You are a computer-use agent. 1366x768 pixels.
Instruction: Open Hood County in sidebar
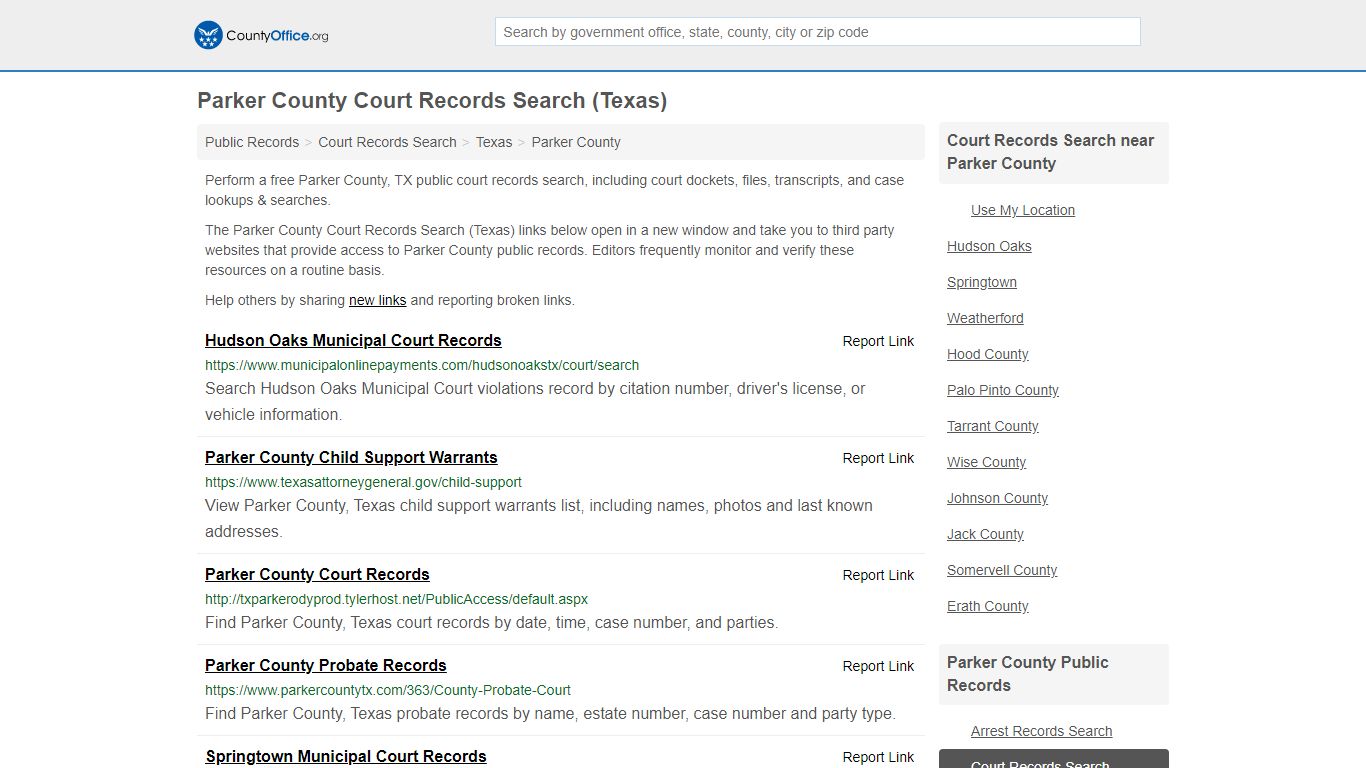pyautogui.click(x=987, y=354)
